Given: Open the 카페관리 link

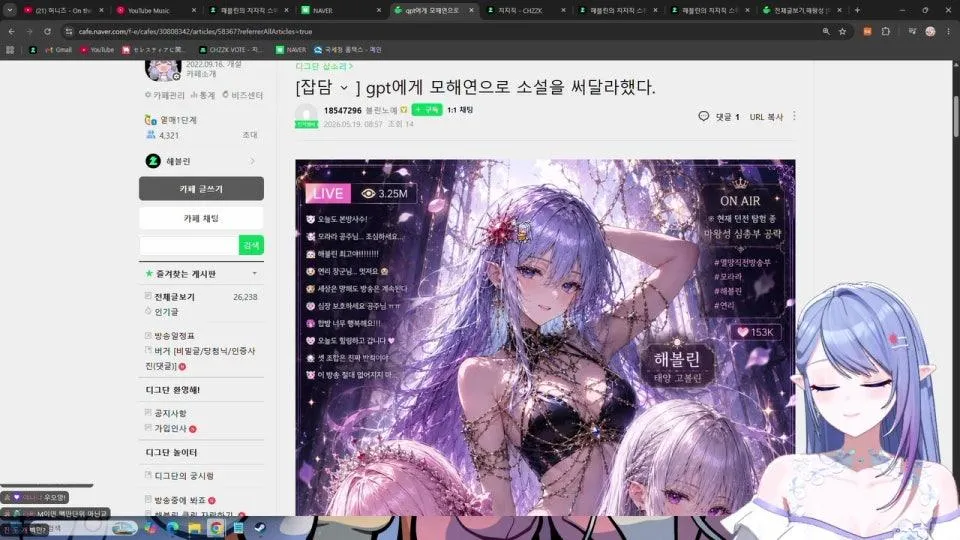Looking at the screenshot, I should [164, 96].
